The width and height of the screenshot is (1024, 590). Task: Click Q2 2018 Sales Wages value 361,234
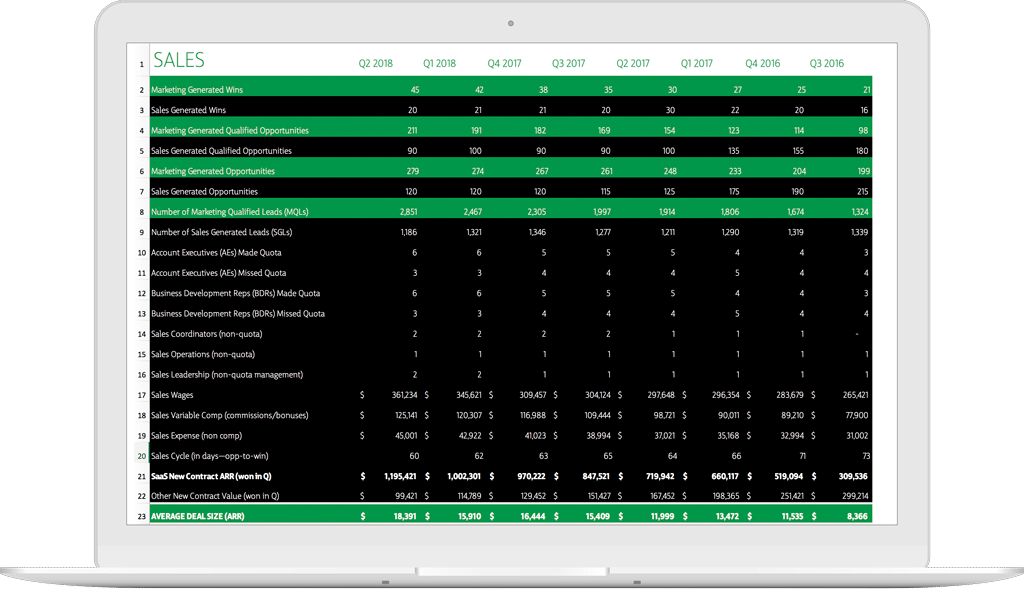pyautogui.click(x=404, y=395)
